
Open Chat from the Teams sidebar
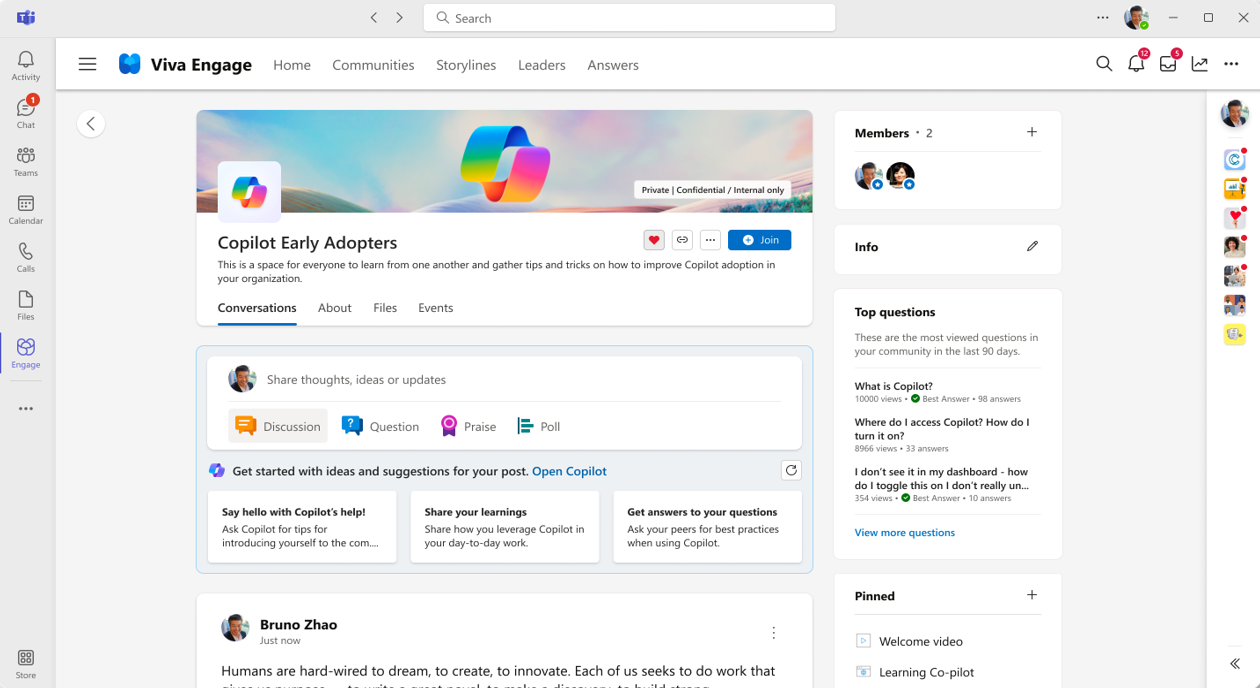click(x=25, y=110)
